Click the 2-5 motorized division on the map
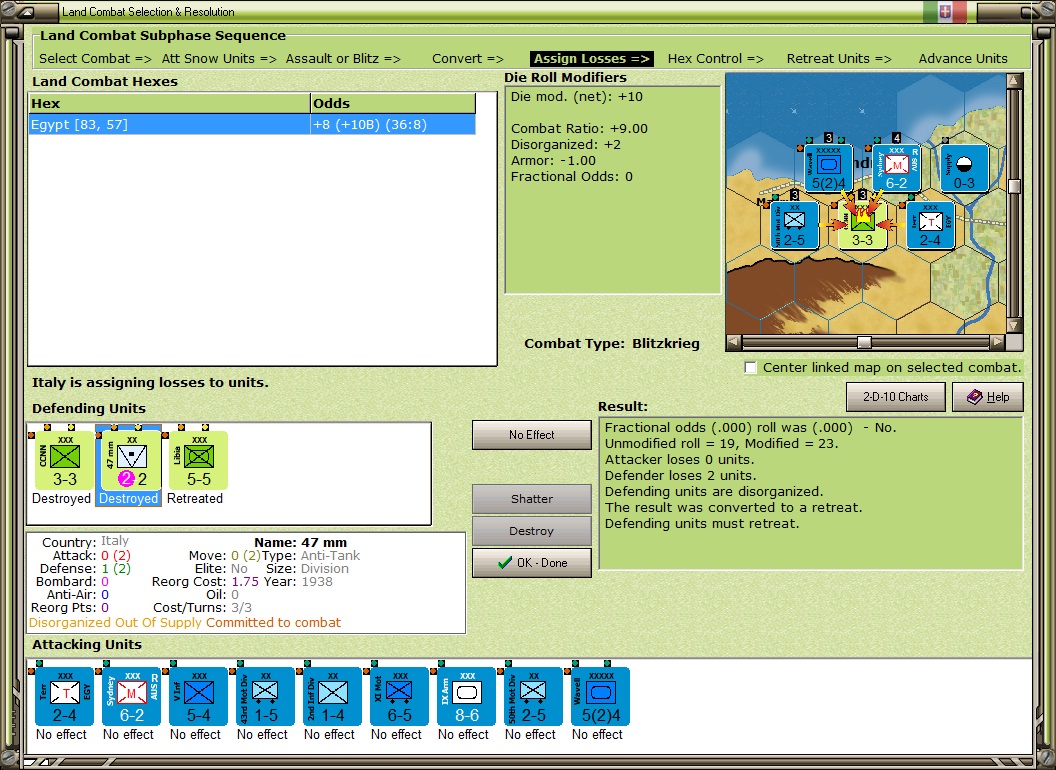 [795, 225]
